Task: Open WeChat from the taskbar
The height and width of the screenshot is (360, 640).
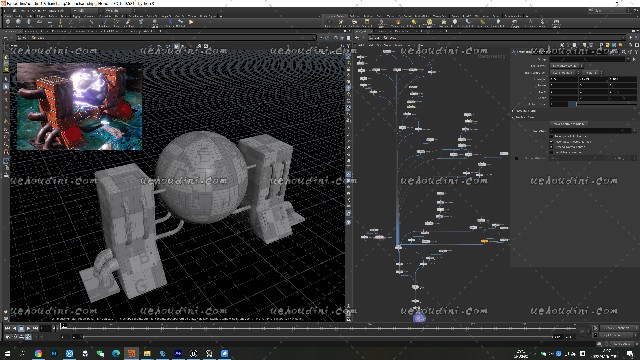Action: pos(100,353)
